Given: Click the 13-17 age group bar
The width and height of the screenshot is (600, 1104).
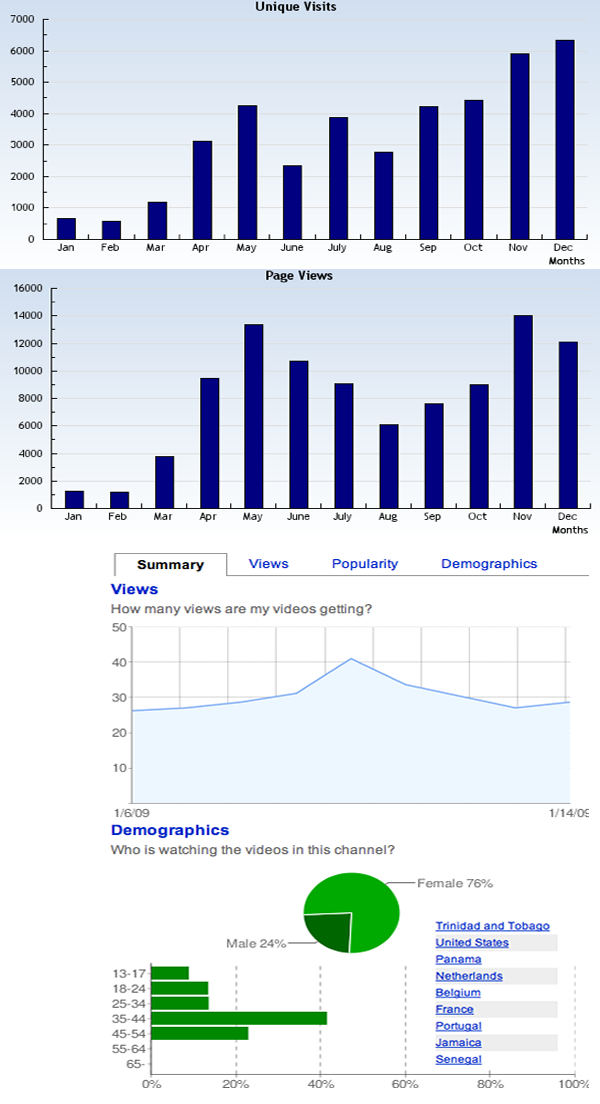Looking at the screenshot, I should tap(170, 973).
